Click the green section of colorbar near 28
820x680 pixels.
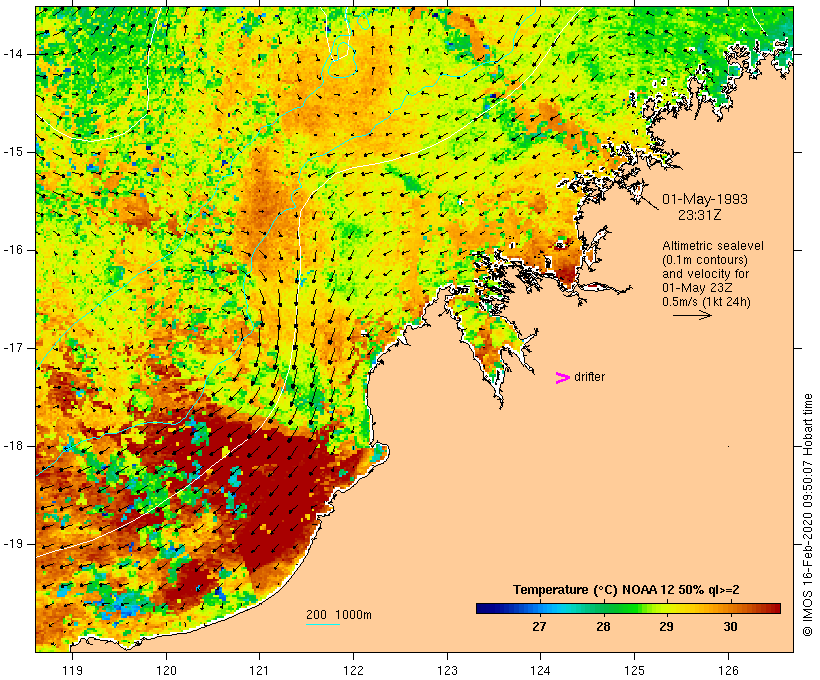coord(603,608)
